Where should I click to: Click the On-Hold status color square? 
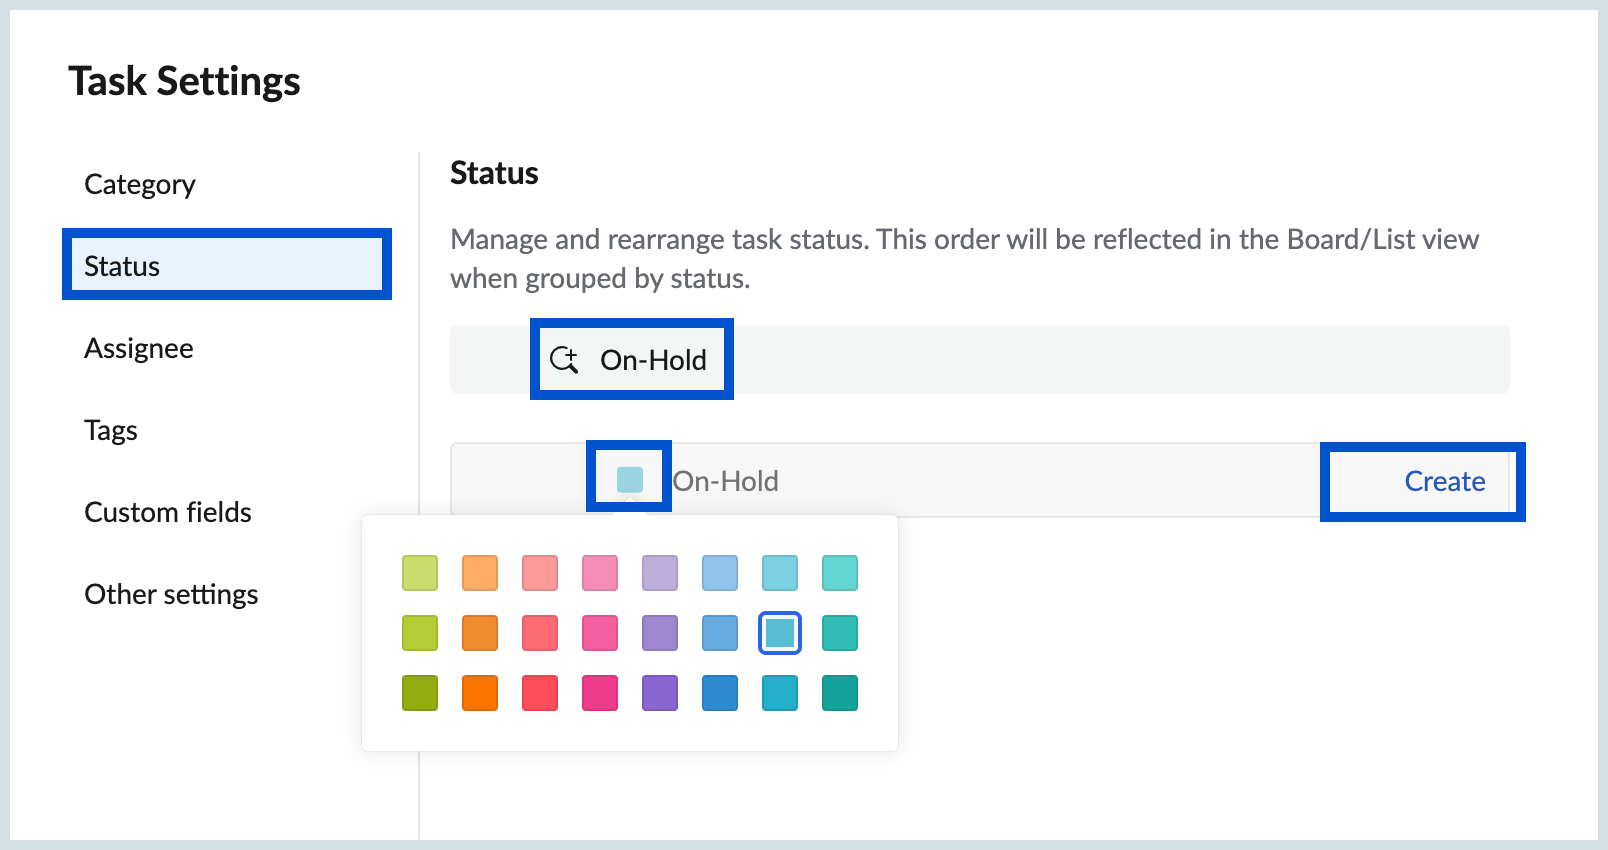click(628, 479)
